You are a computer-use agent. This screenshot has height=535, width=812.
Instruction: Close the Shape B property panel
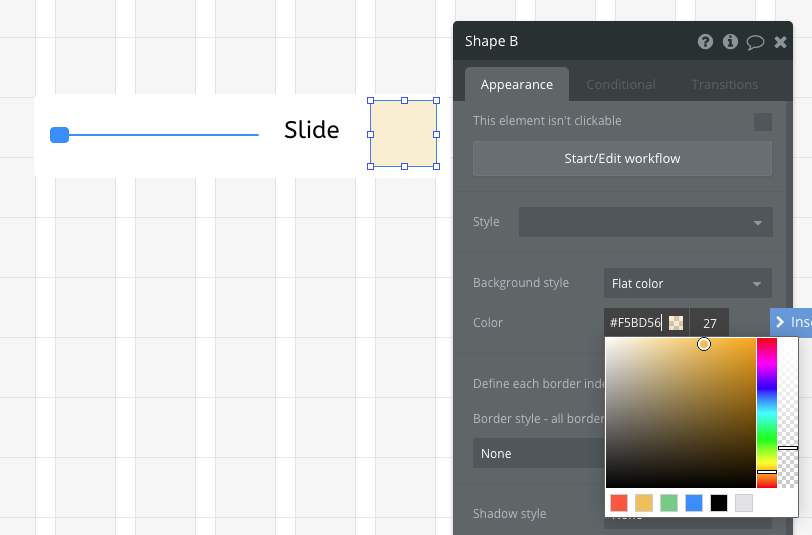pos(780,42)
